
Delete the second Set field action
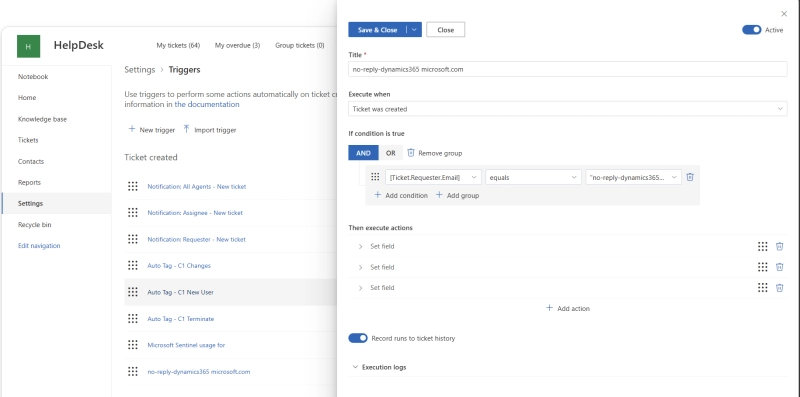pyautogui.click(x=780, y=267)
